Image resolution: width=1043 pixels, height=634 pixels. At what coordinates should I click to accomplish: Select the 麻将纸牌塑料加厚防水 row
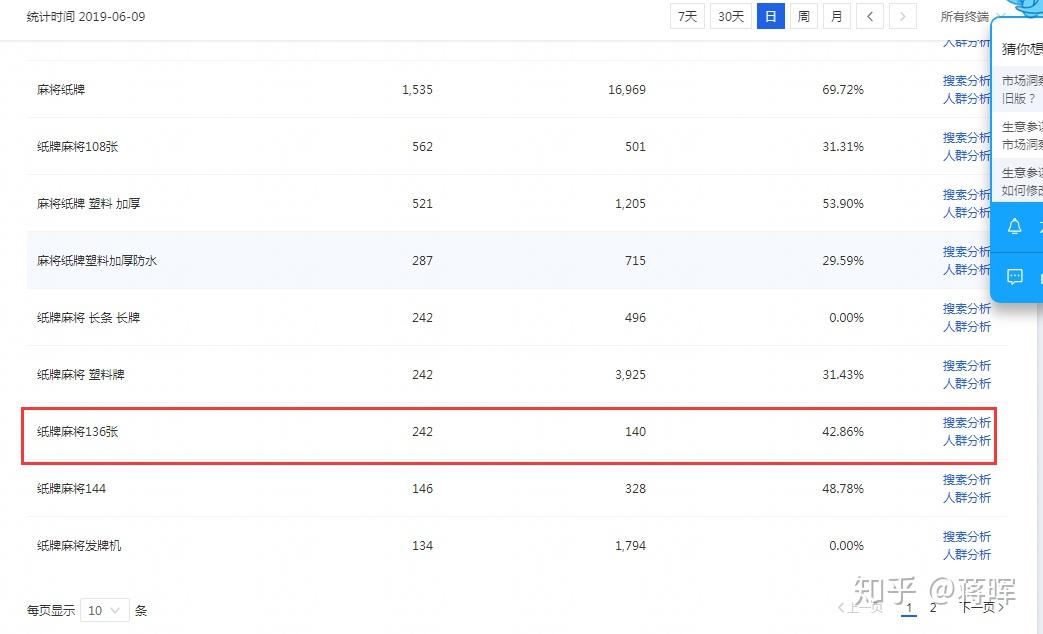coord(518,260)
